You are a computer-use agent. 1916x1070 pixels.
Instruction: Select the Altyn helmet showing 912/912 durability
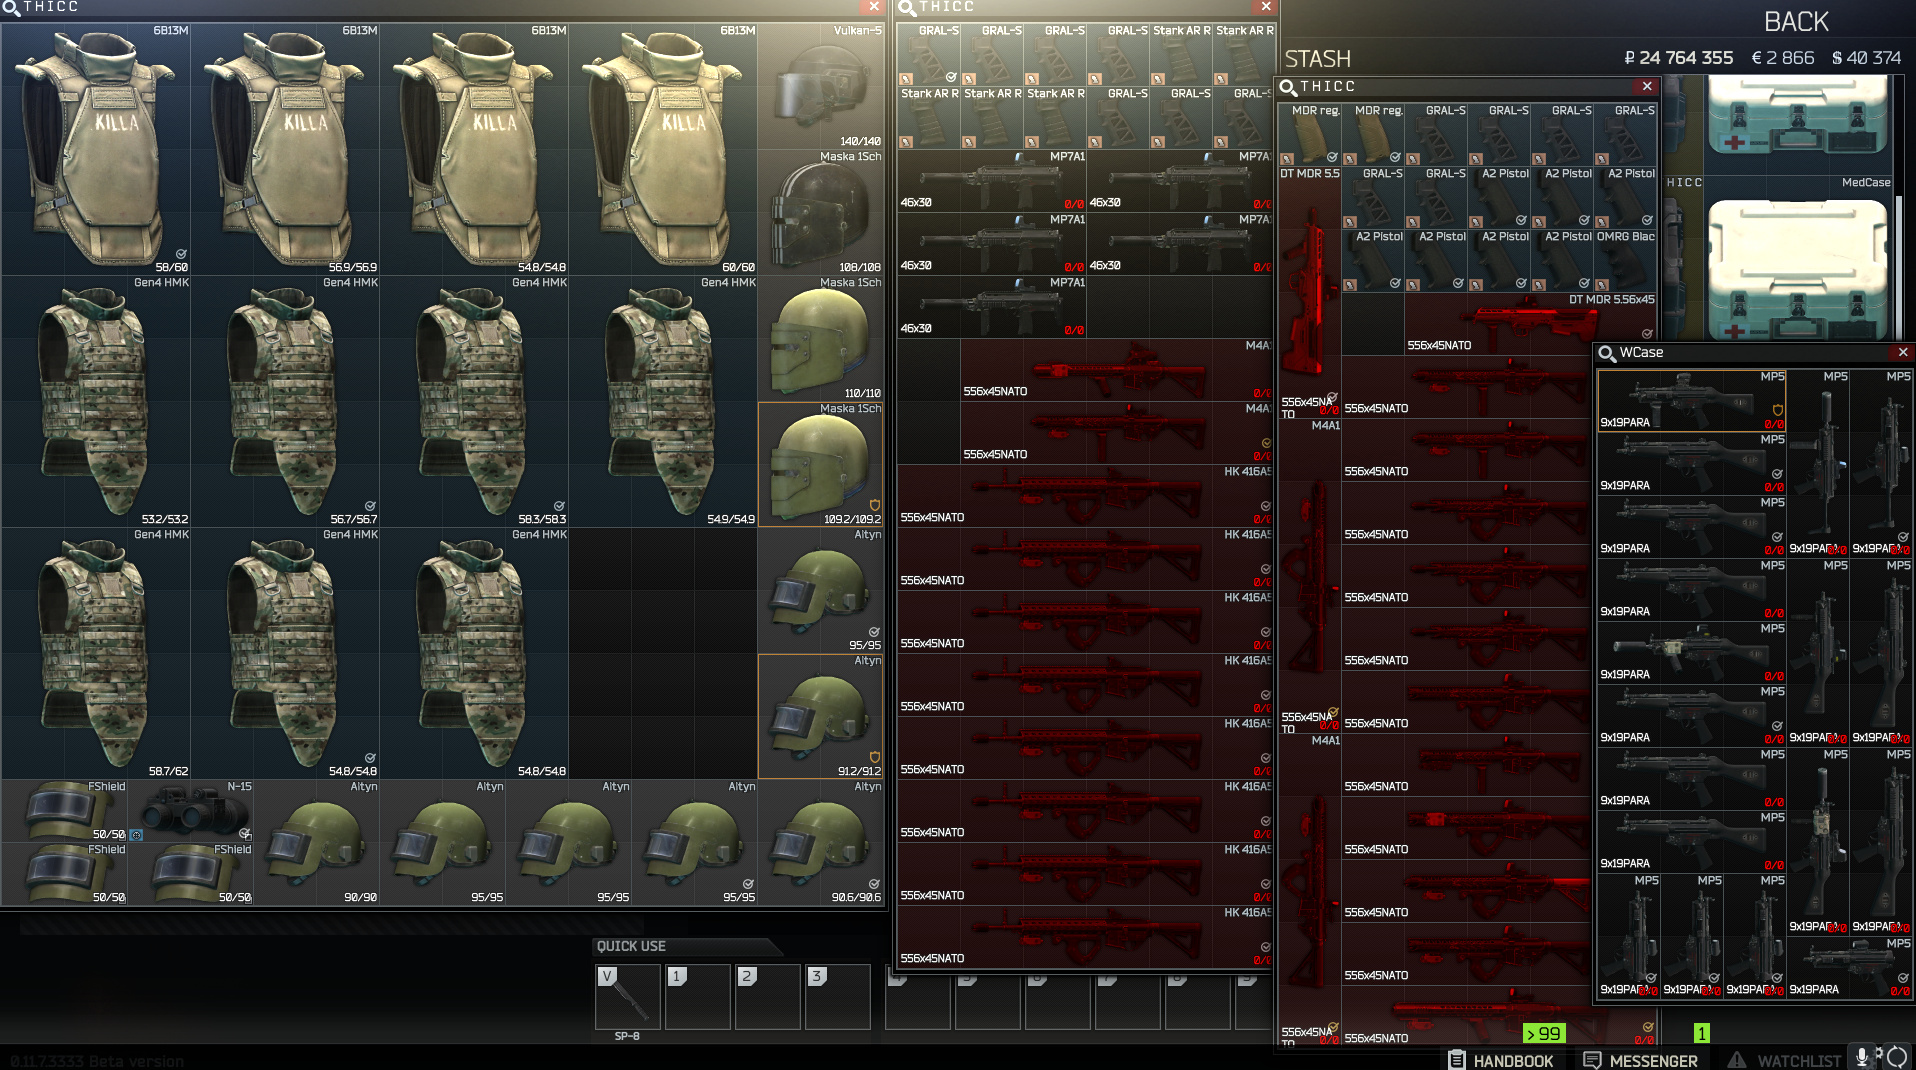[821, 717]
